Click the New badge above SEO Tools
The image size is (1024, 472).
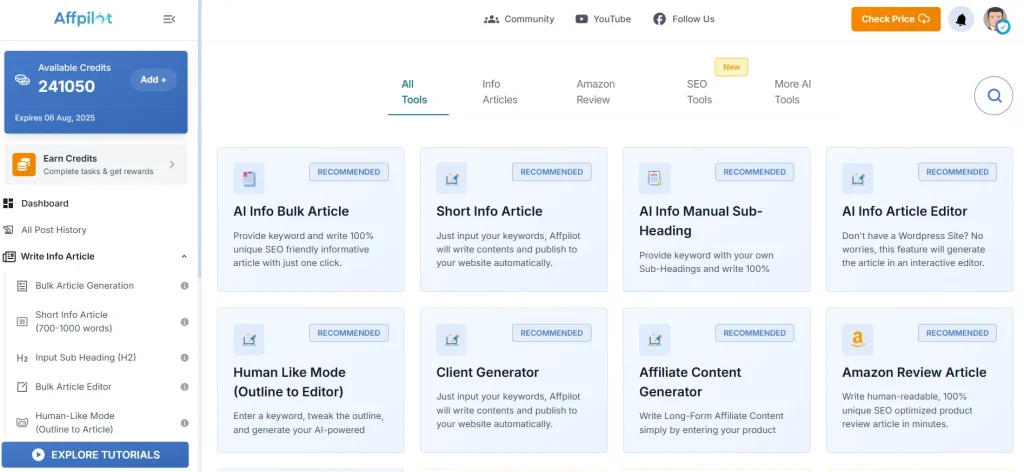coord(731,67)
